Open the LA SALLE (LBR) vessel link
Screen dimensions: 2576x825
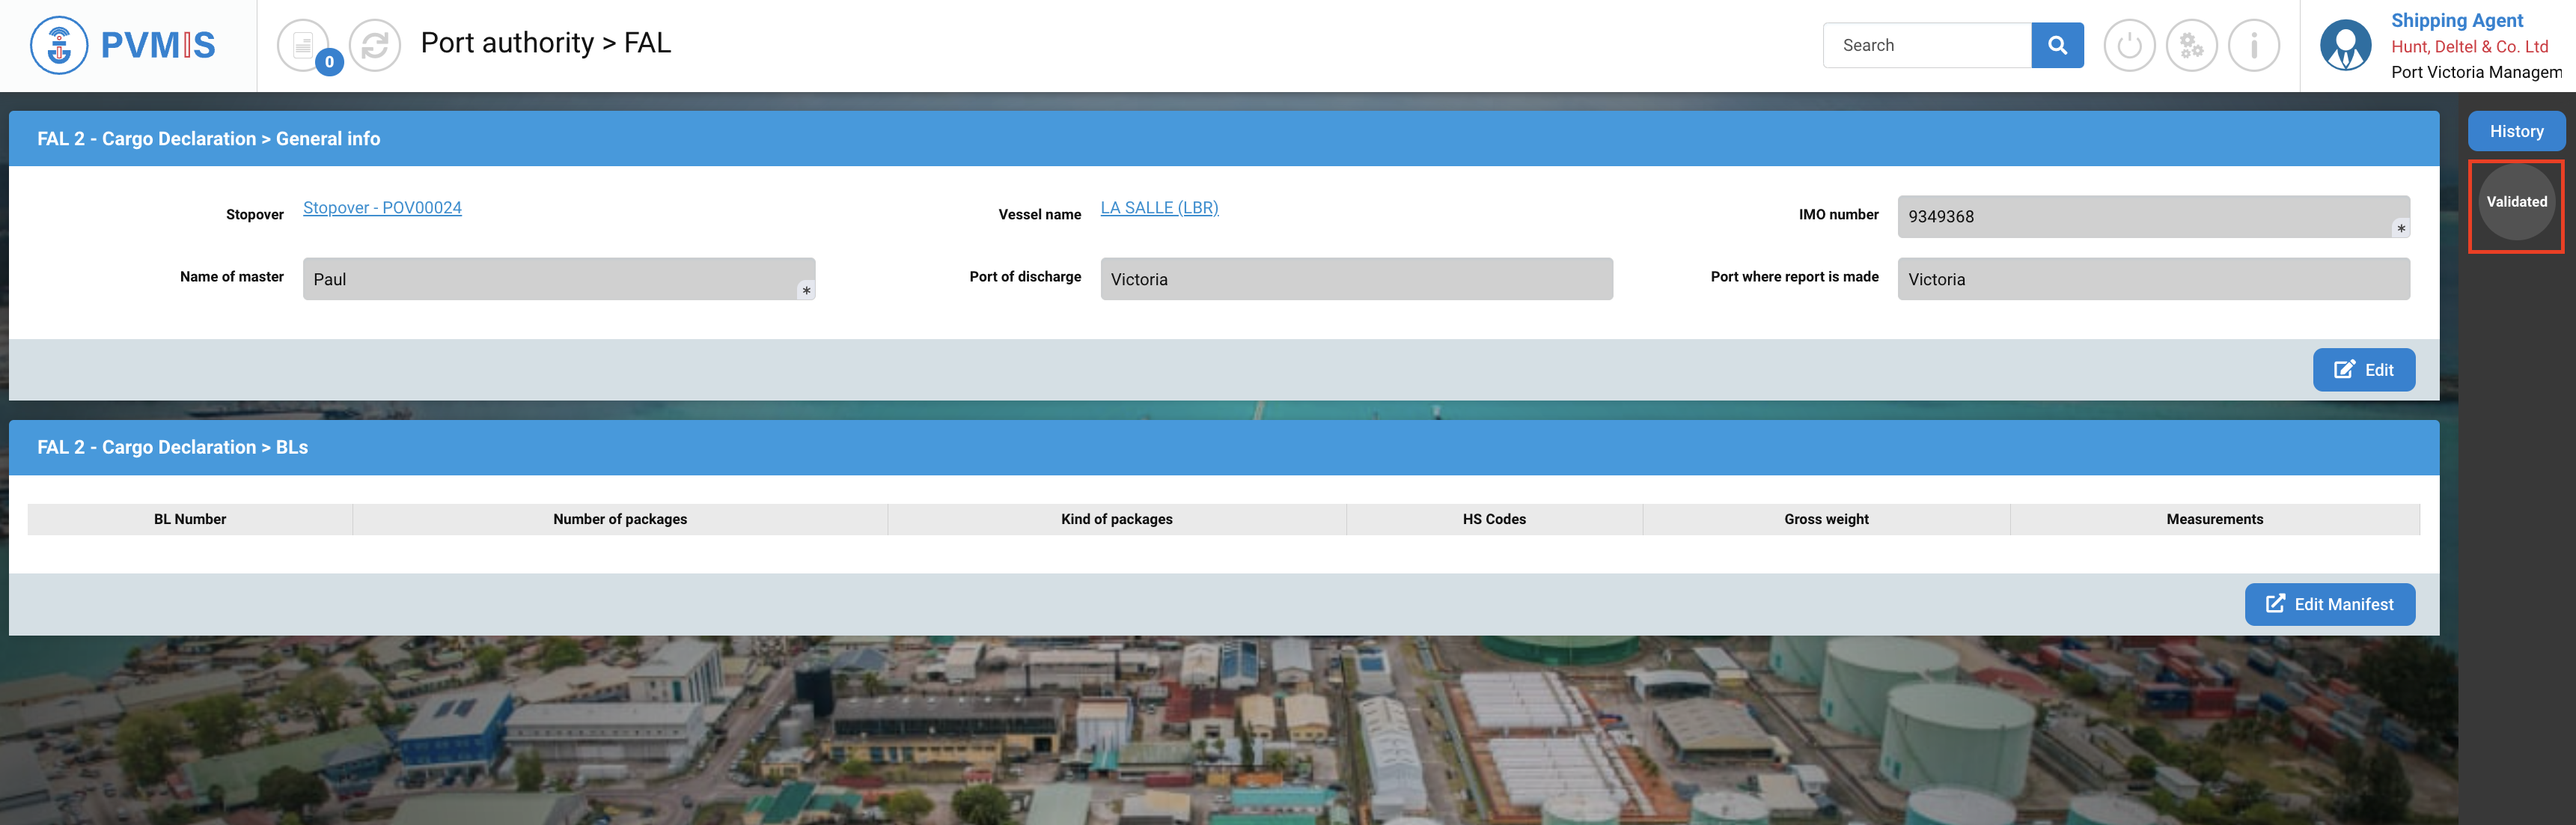pos(1159,208)
